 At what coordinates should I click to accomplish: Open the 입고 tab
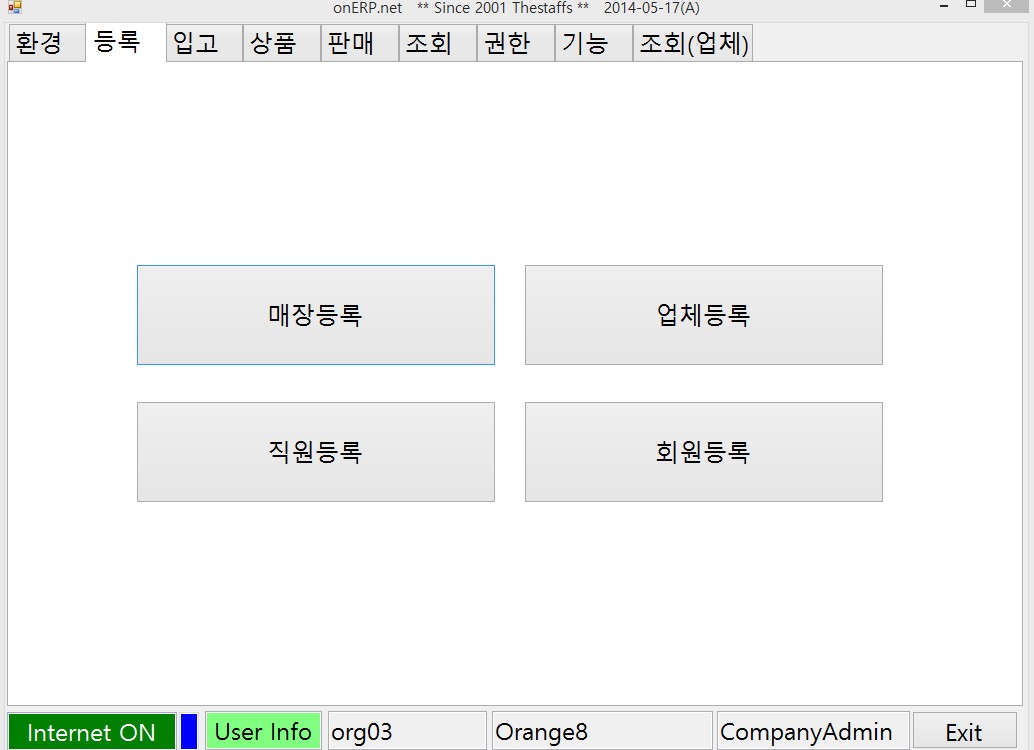(x=204, y=44)
